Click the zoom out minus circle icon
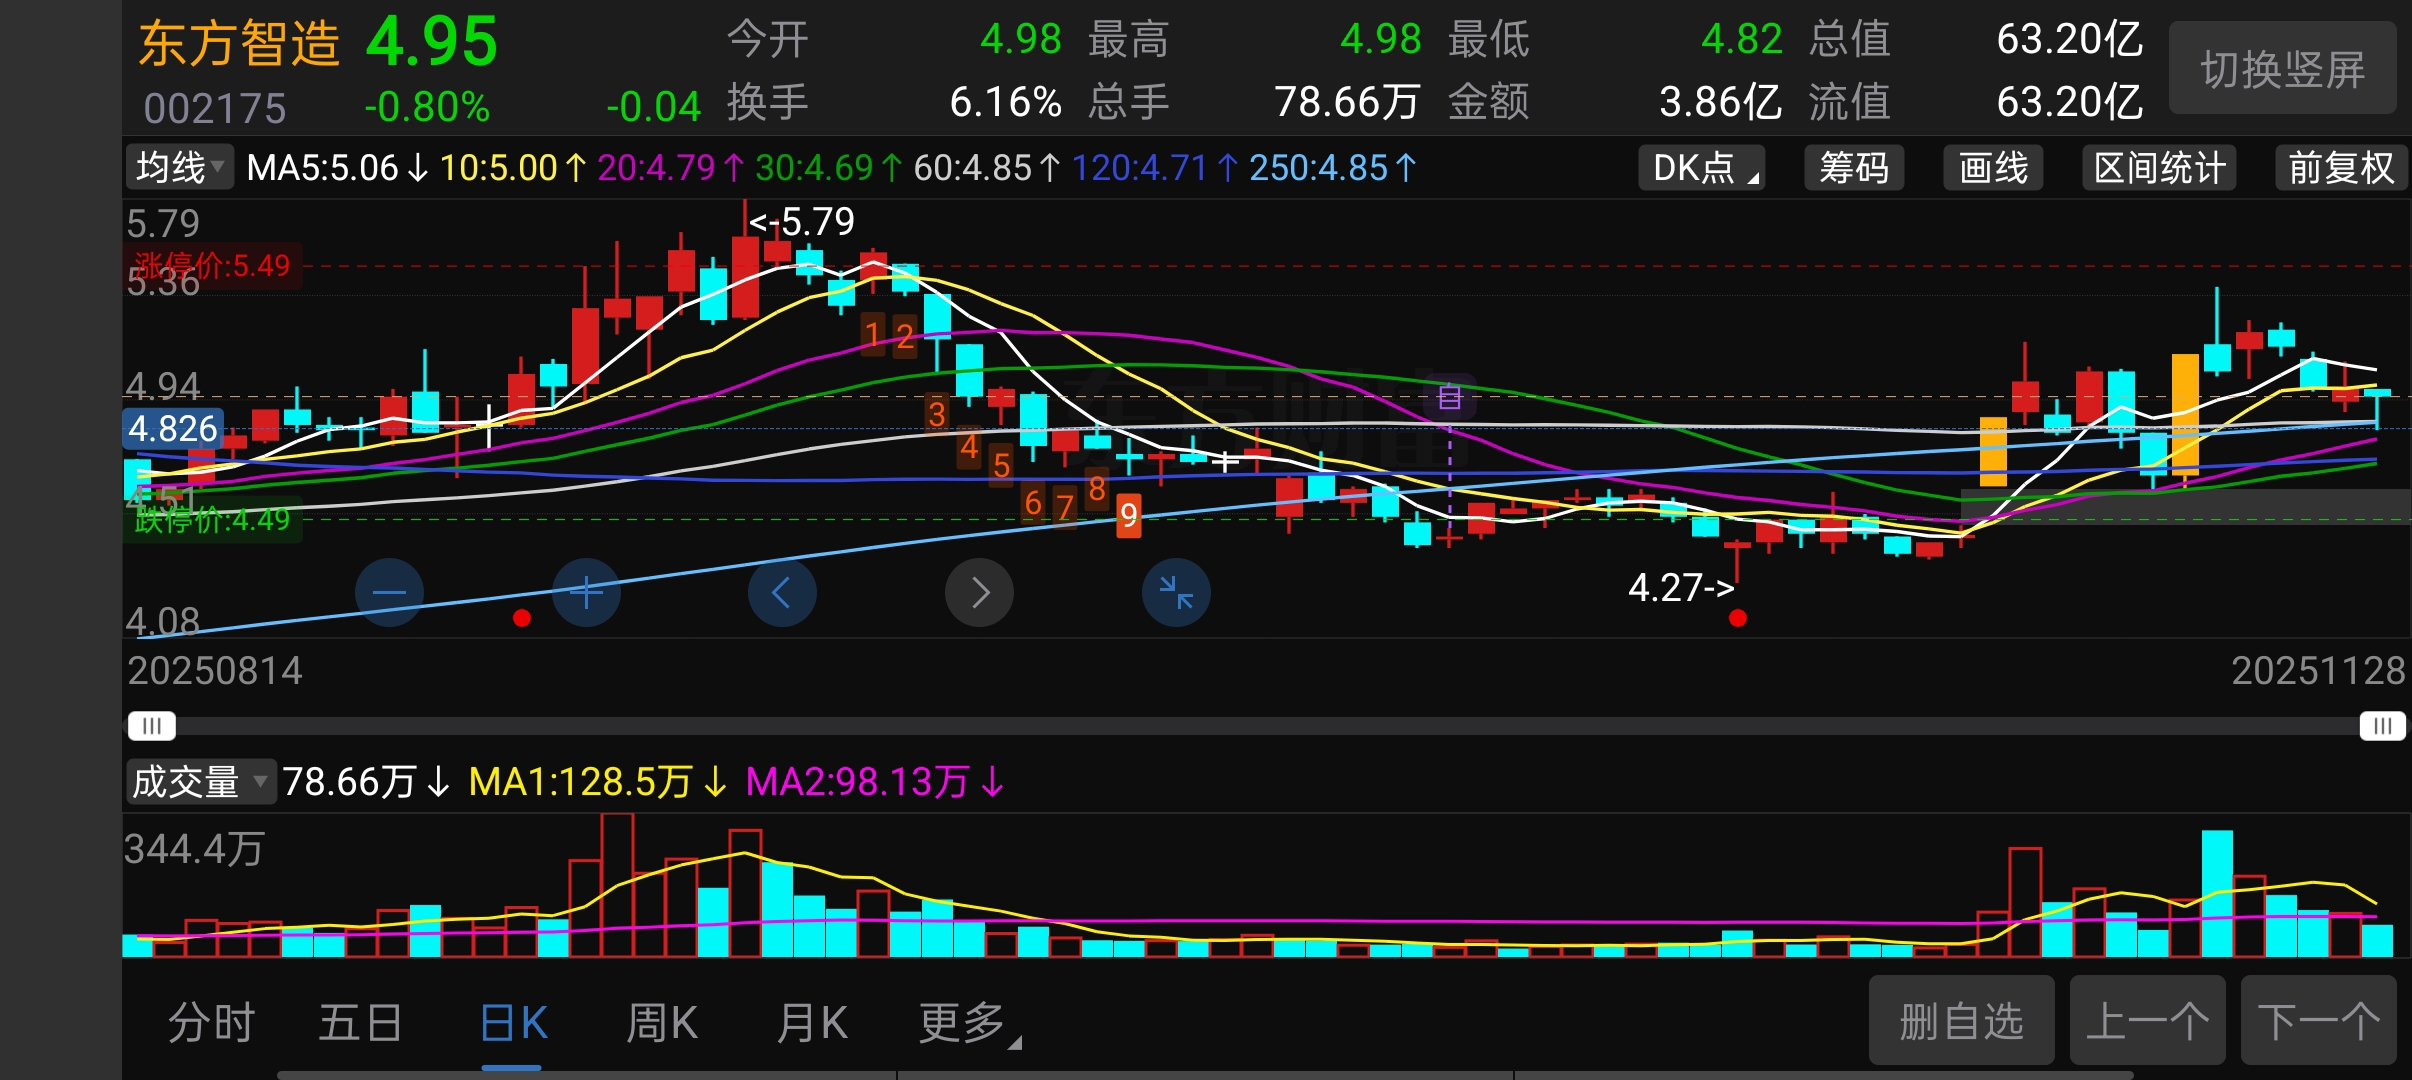 (x=389, y=593)
